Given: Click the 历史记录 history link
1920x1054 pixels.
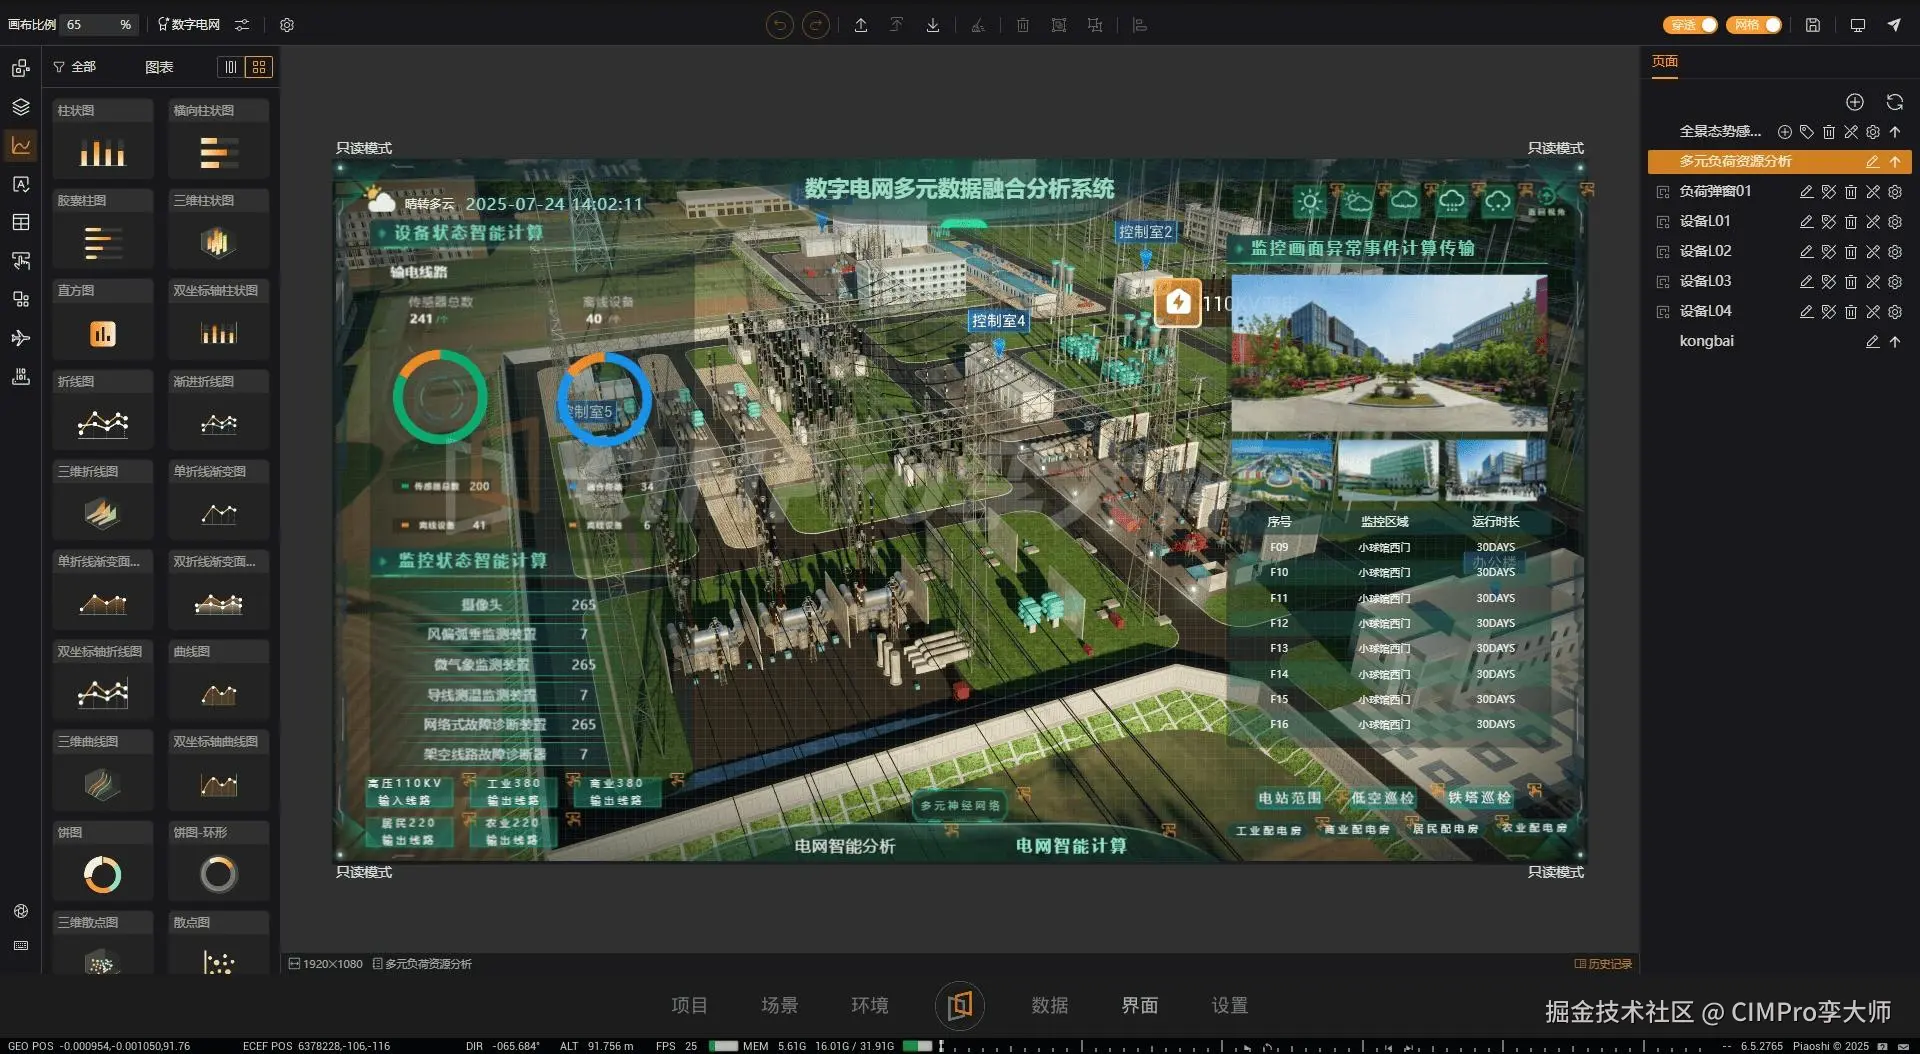Looking at the screenshot, I should [x=1603, y=964].
